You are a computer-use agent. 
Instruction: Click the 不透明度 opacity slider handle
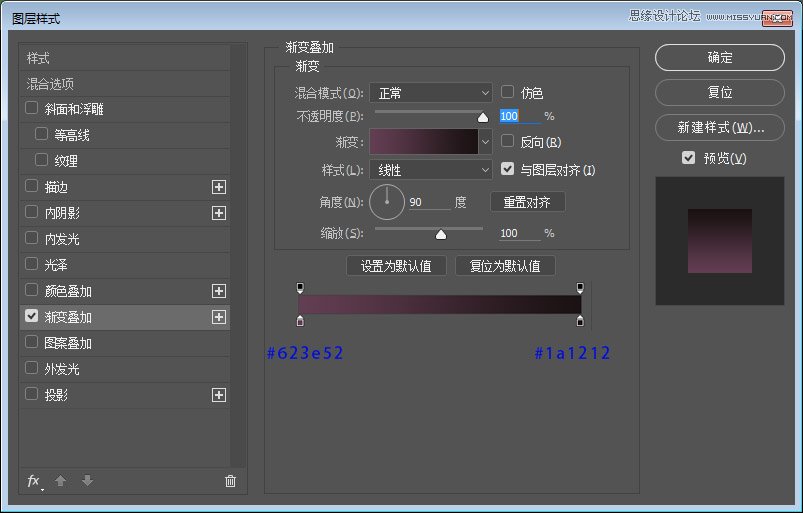483,117
